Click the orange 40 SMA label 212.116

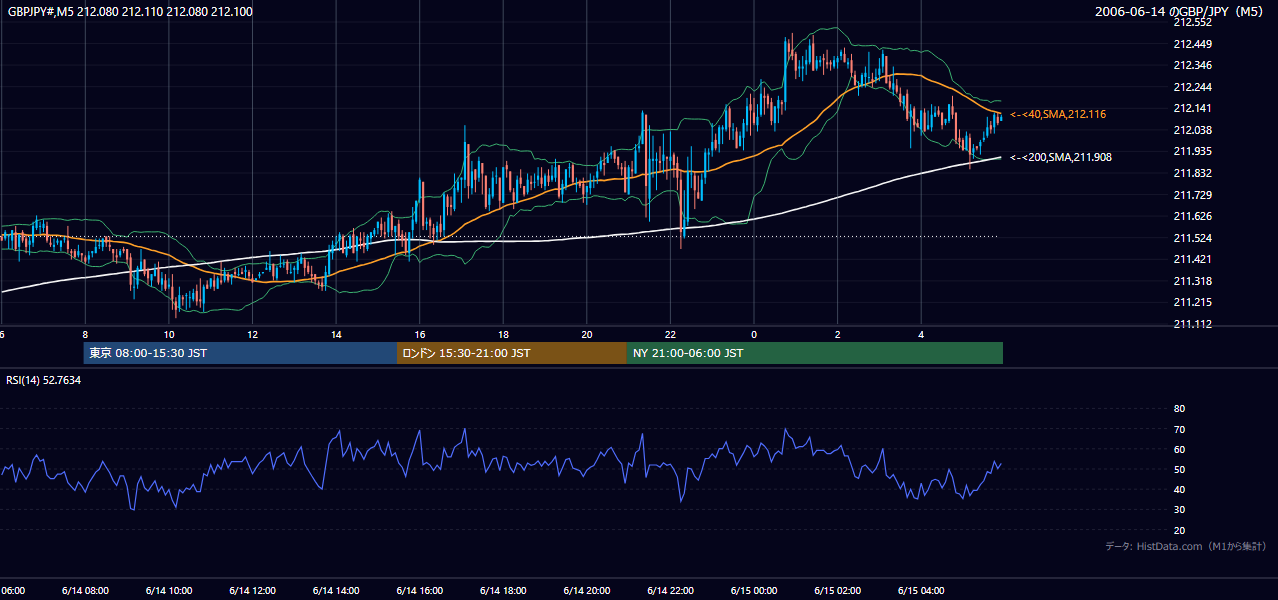click(1058, 115)
